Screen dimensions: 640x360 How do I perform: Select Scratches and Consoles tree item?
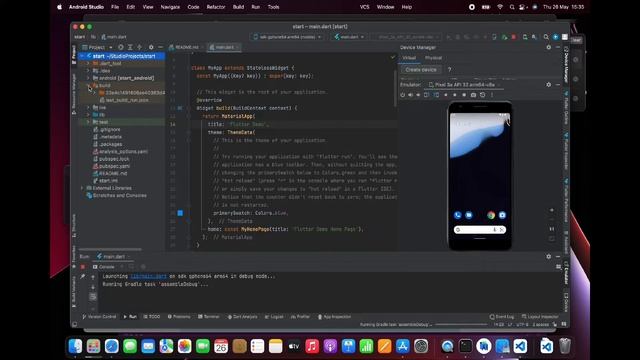[x=116, y=196]
